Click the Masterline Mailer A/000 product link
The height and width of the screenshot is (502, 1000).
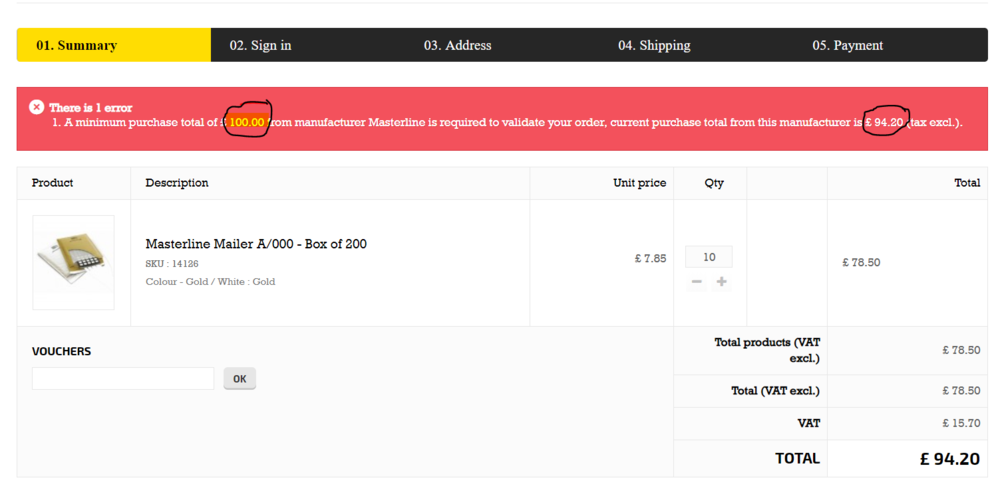256,244
